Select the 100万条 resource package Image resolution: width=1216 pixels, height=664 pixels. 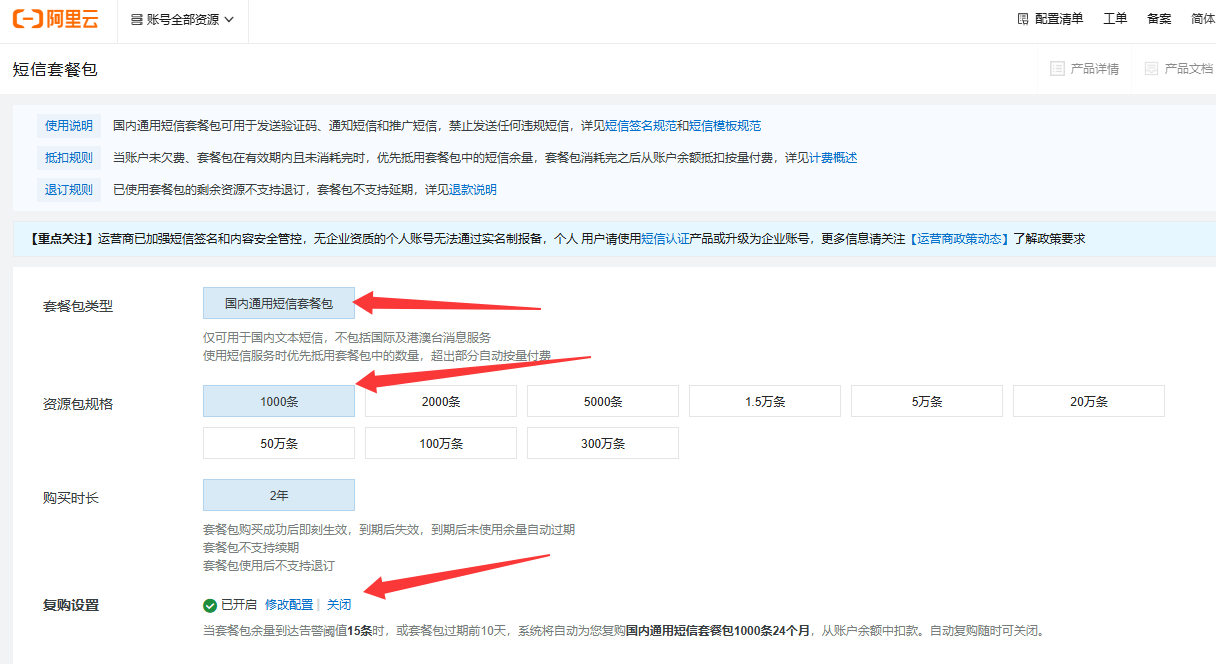441,443
